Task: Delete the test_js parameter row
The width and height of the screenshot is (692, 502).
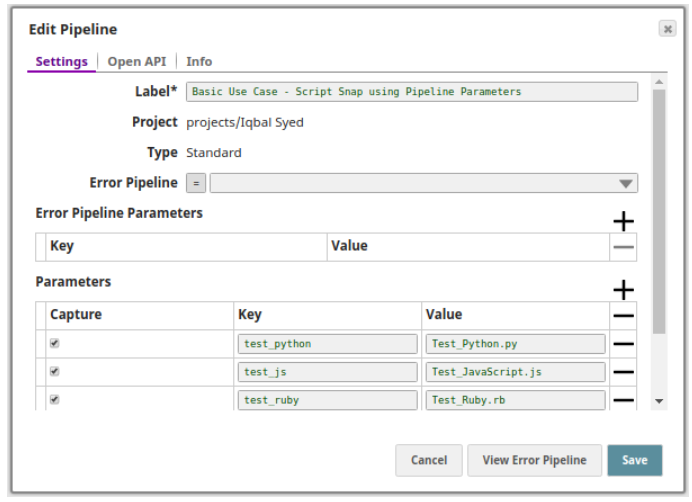Action: (x=623, y=372)
